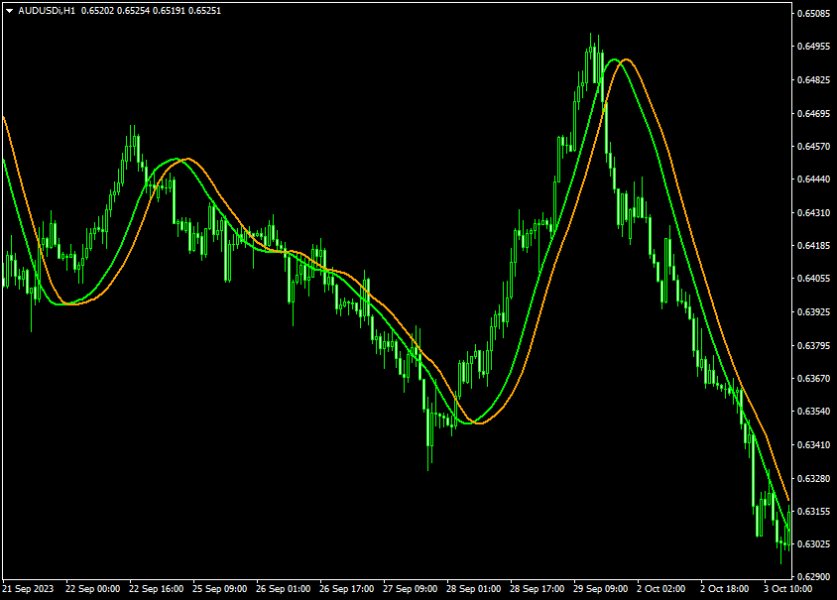This screenshot has width=837, height=600.
Task: Click price label 0.64825 on scale
Action: click(x=814, y=80)
